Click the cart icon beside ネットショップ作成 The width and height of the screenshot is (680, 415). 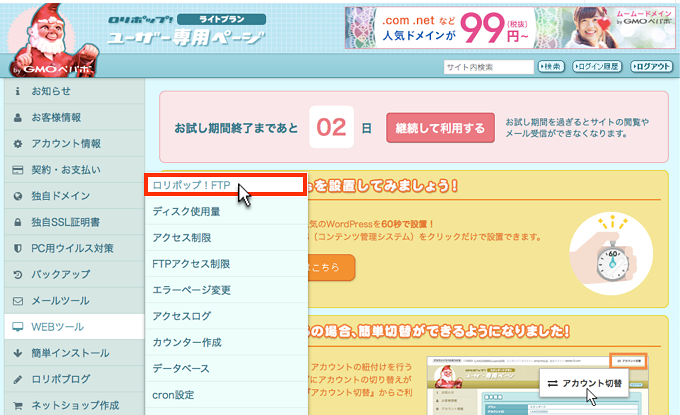tap(17, 405)
